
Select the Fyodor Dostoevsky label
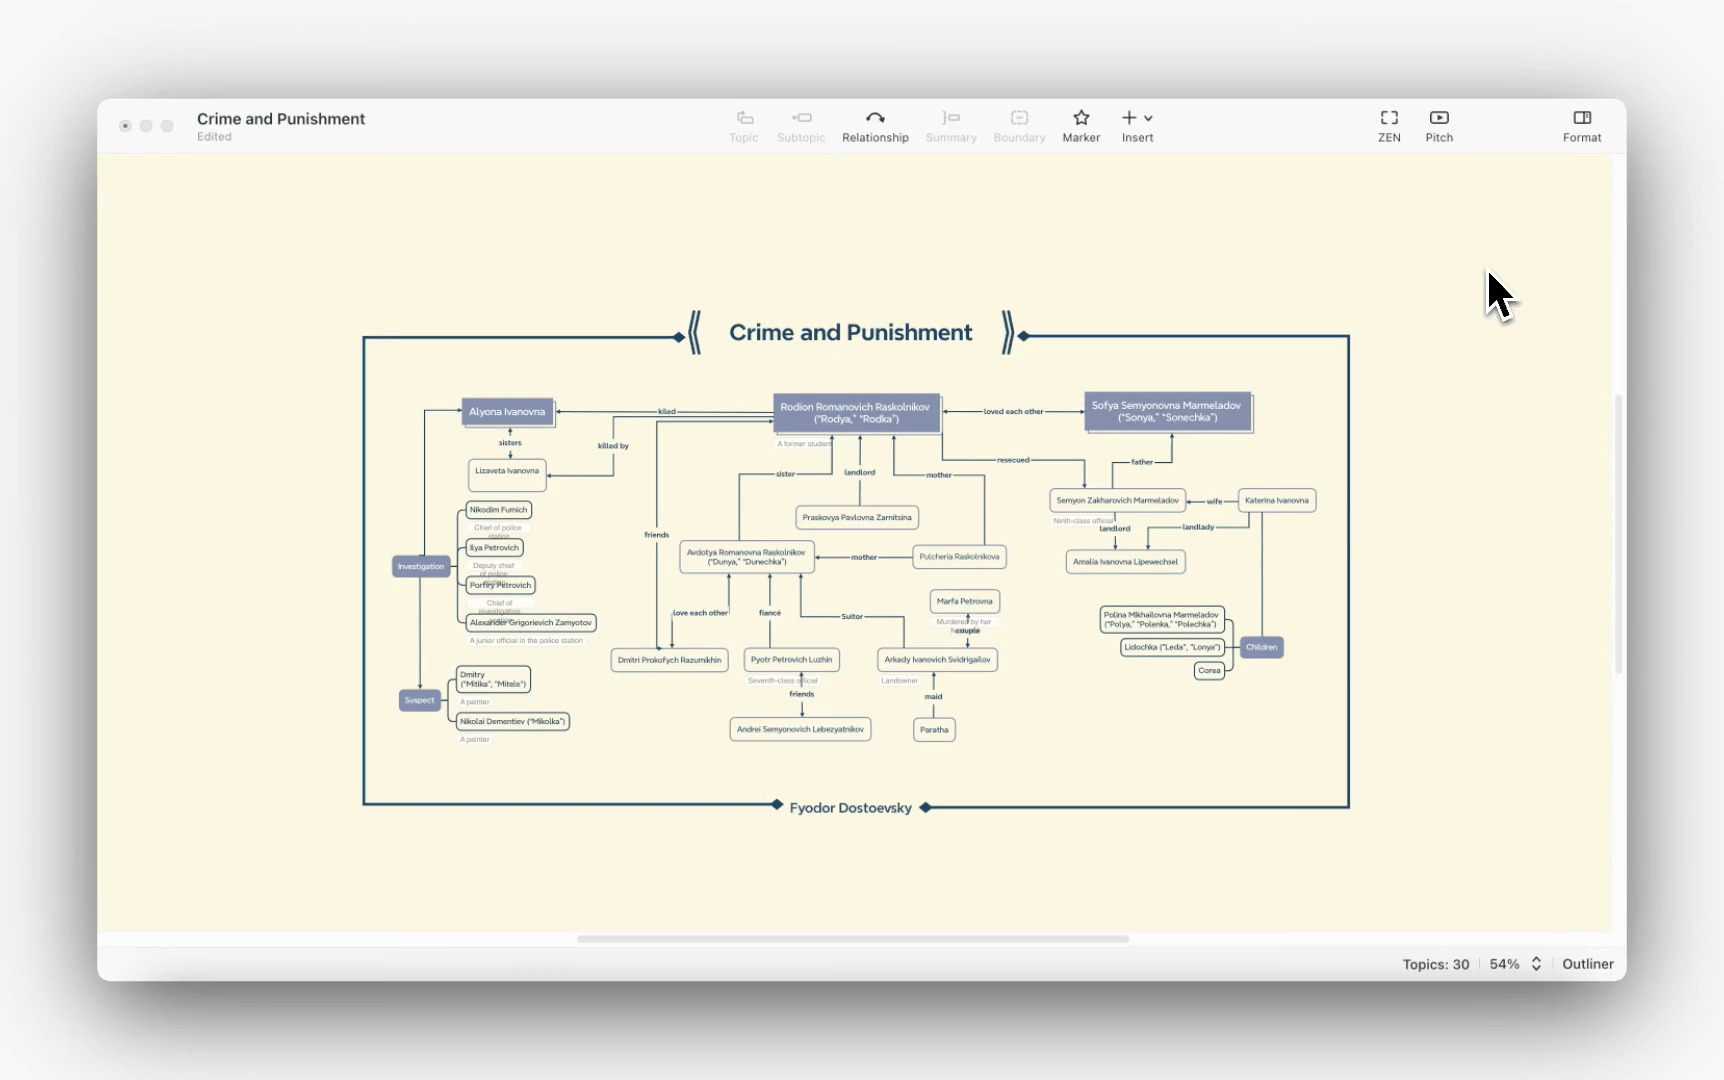click(850, 808)
